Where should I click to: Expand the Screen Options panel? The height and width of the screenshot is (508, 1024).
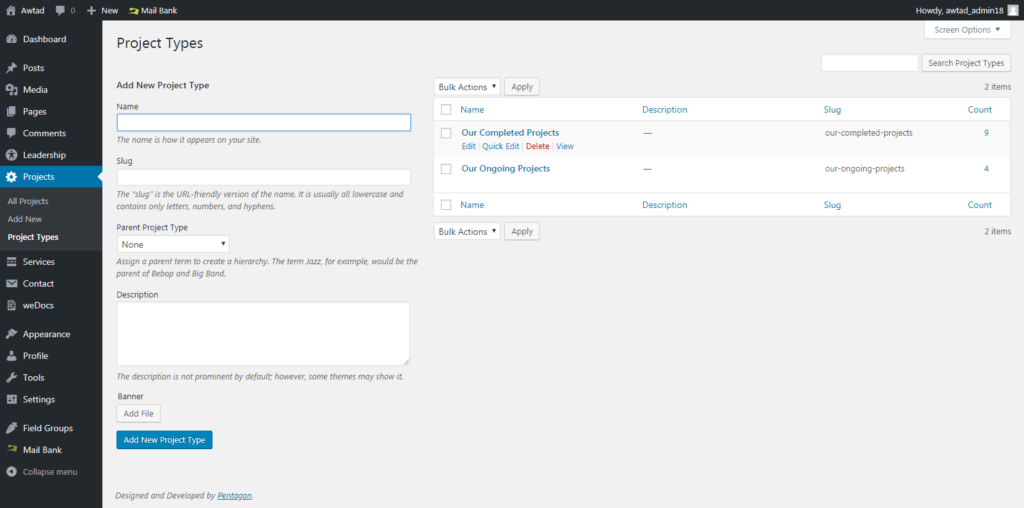tap(966, 30)
